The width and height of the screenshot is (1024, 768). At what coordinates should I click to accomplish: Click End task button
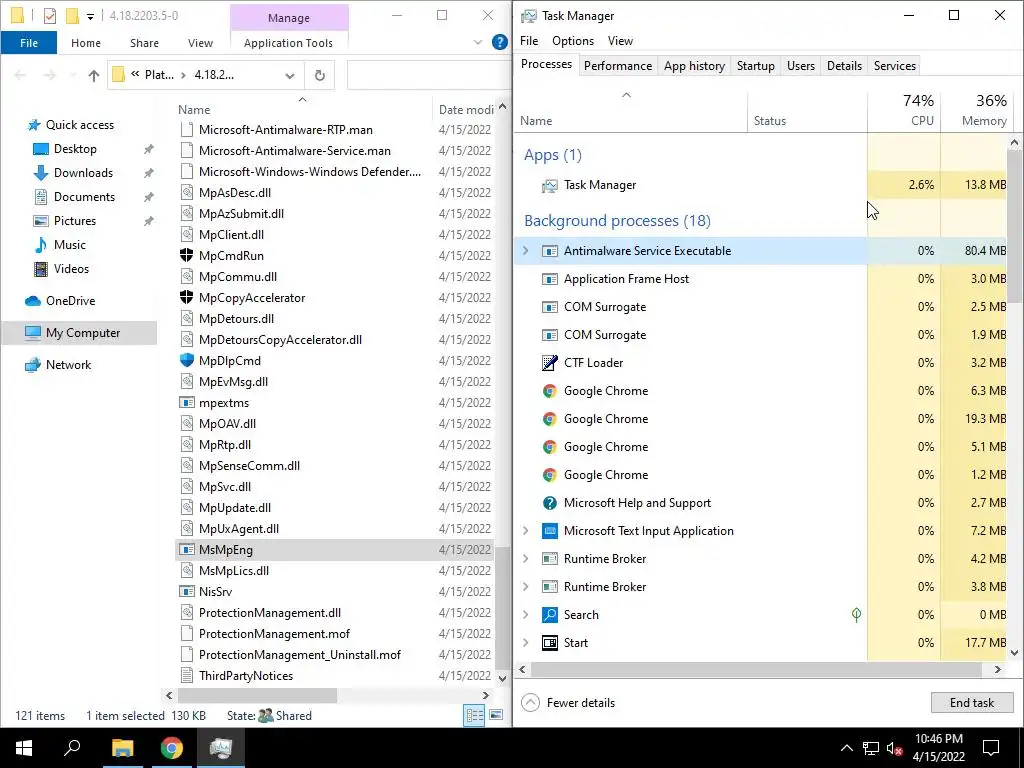pos(972,703)
